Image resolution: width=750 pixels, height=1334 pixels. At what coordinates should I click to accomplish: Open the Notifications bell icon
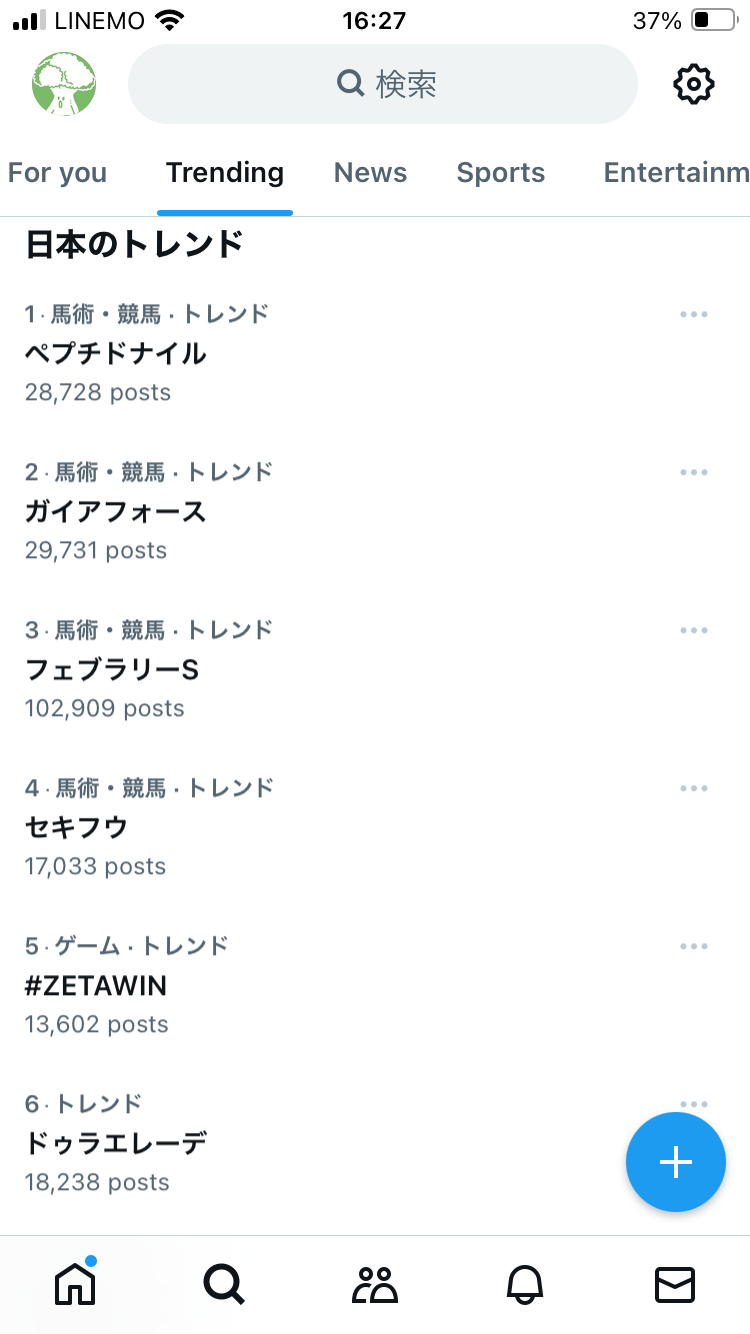point(525,1284)
